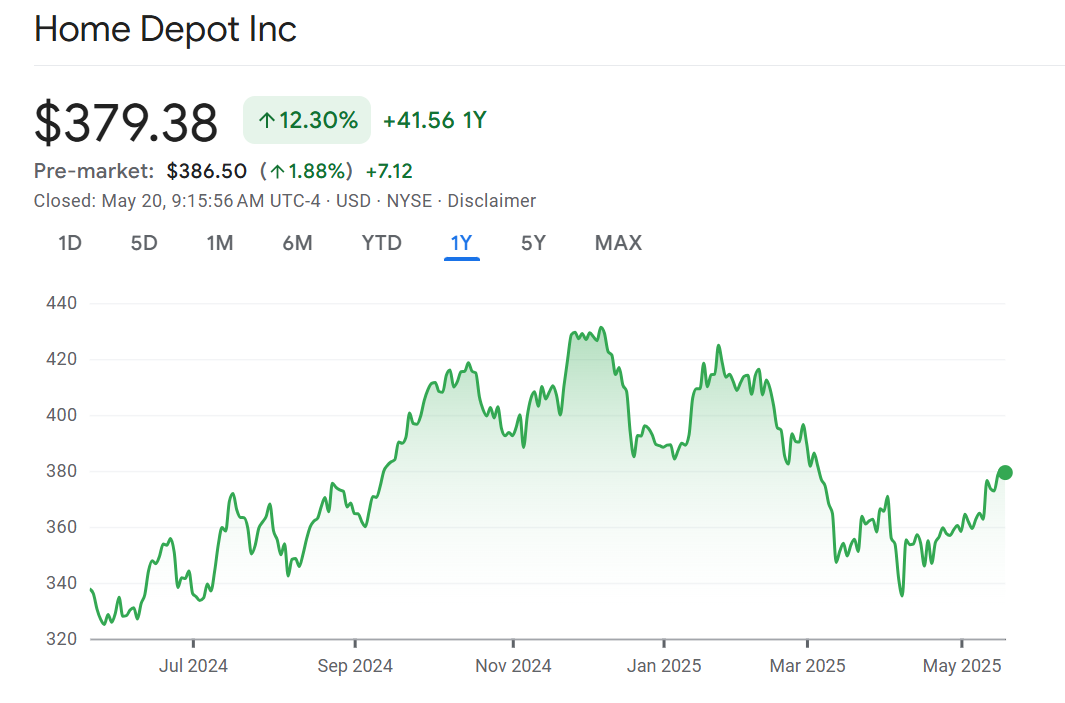Screen dimensions: 1065x703
Task: Open the MAX time range
Action: [618, 243]
